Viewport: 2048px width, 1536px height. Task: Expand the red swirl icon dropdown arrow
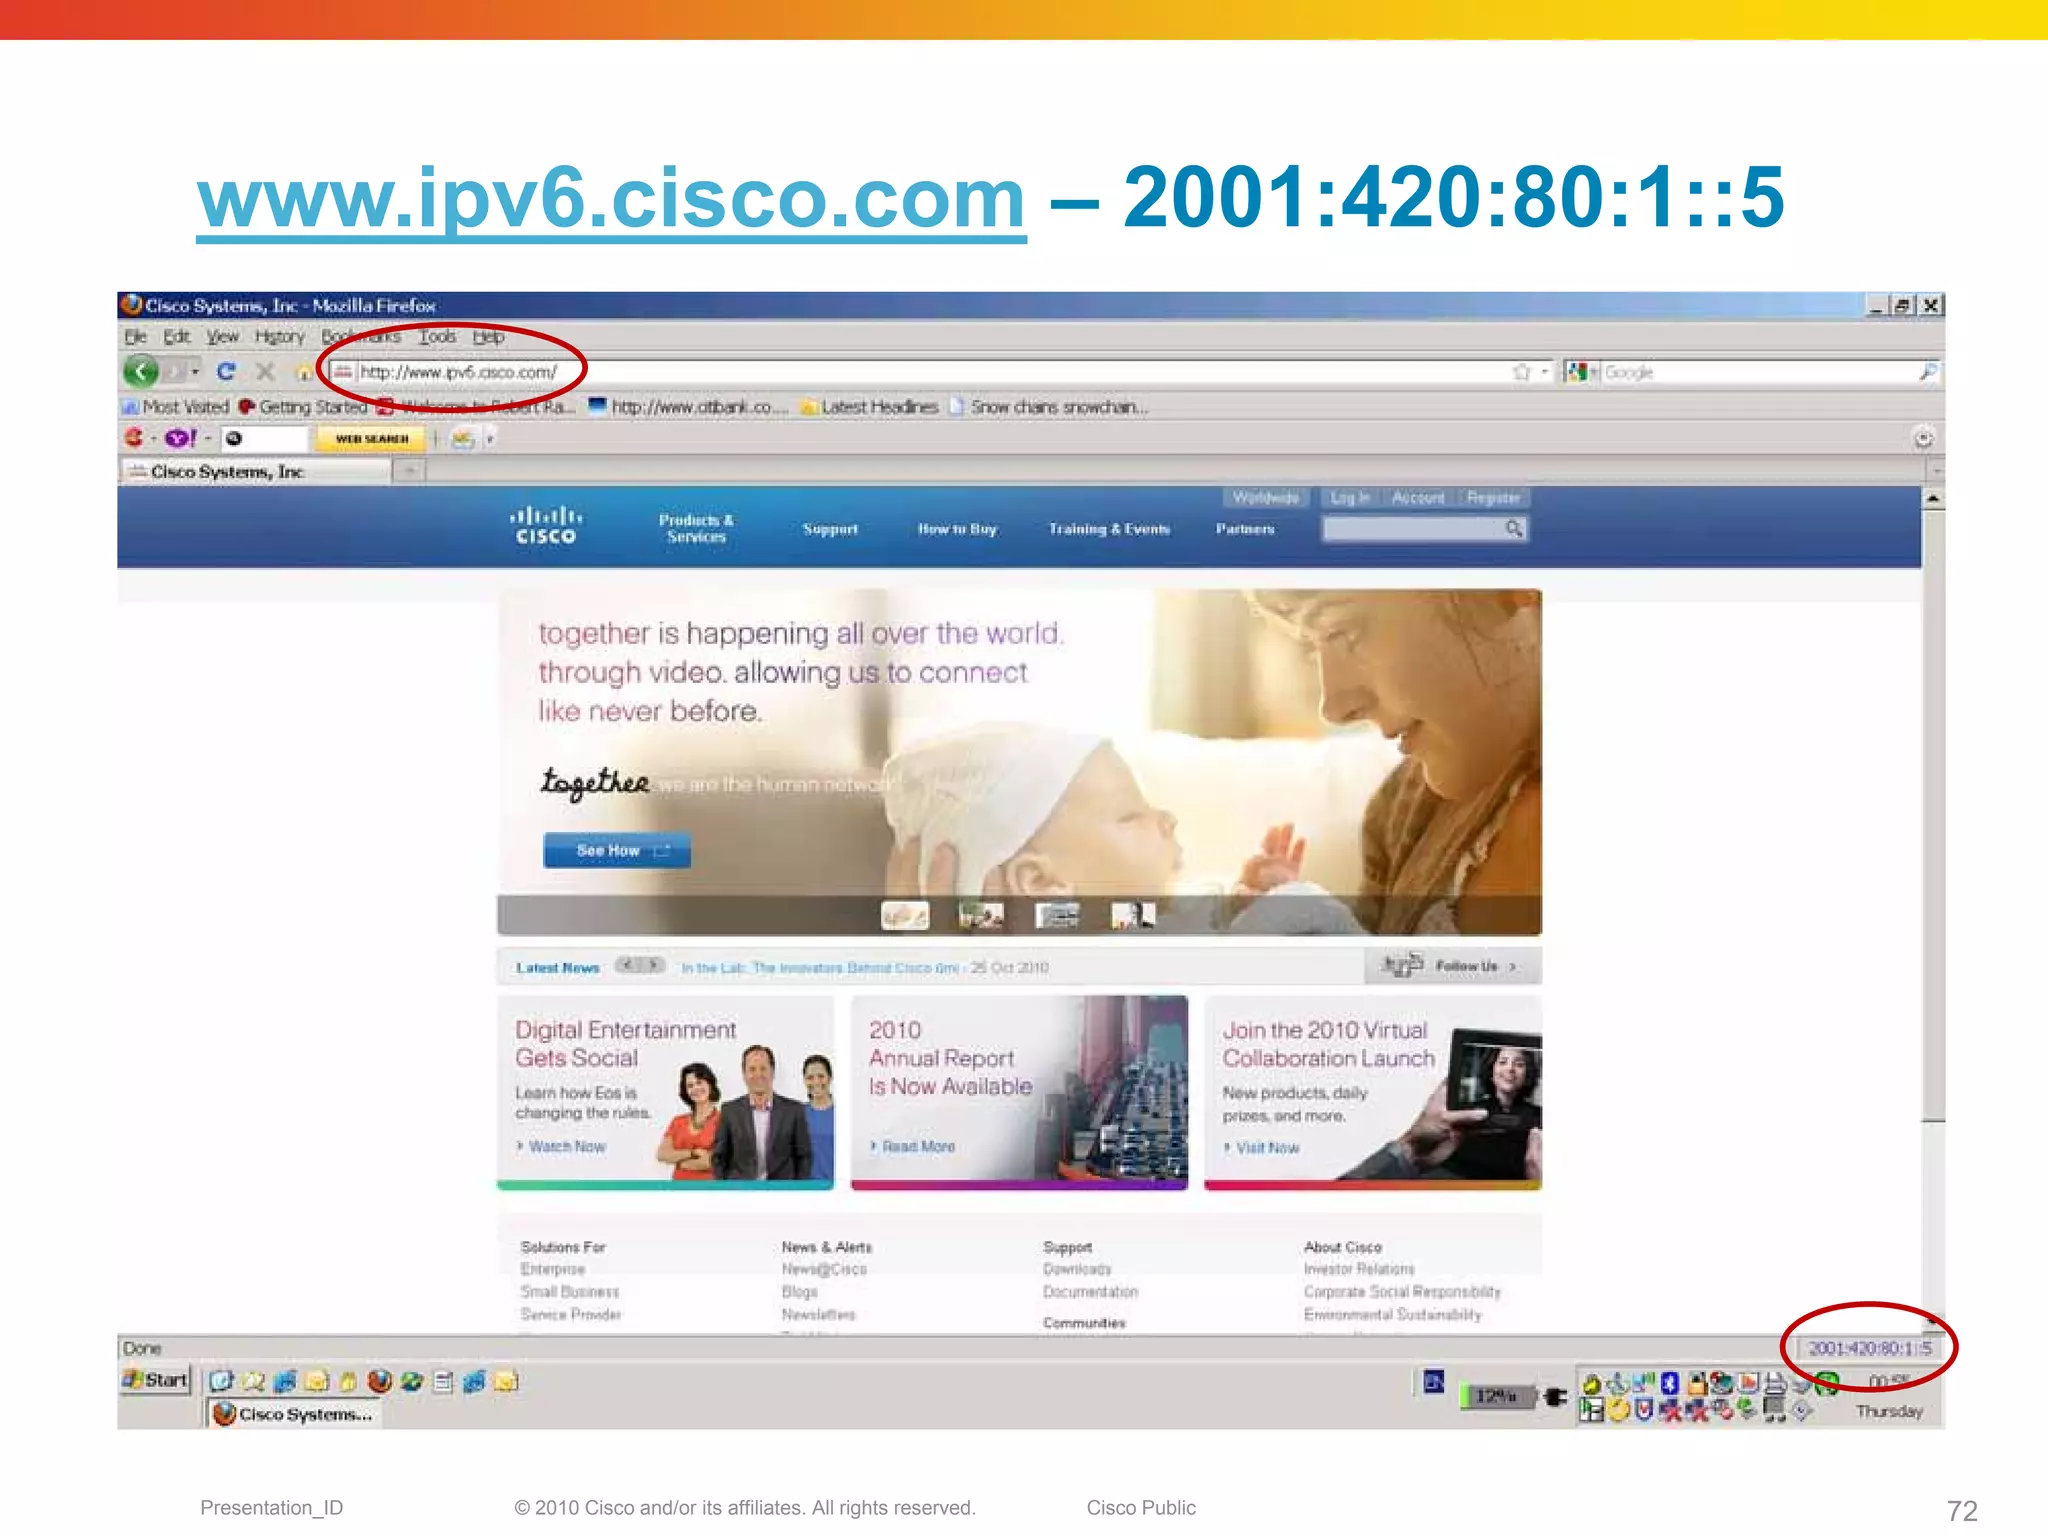point(152,438)
